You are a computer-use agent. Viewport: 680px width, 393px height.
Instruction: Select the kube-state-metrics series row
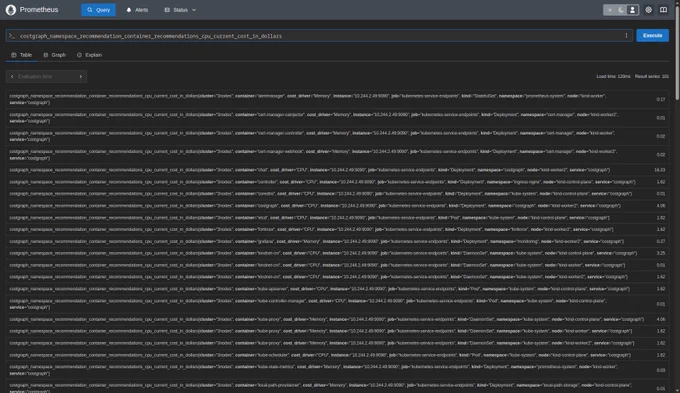(337, 370)
